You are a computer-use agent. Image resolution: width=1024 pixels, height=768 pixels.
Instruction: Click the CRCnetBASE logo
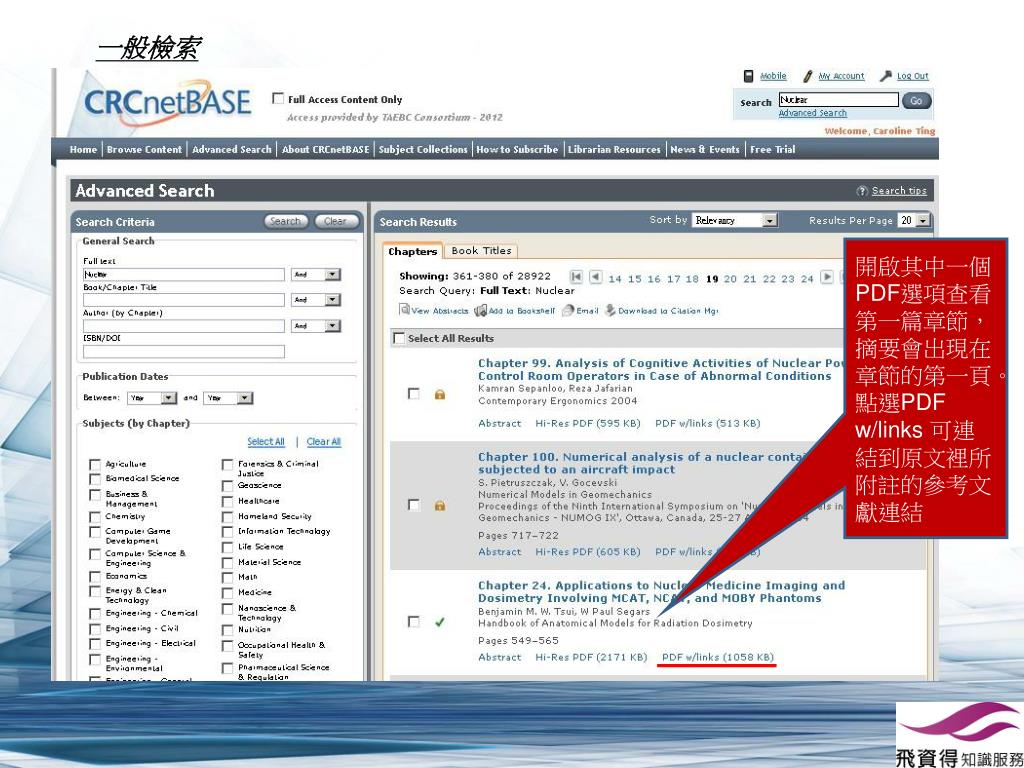(x=167, y=103)
